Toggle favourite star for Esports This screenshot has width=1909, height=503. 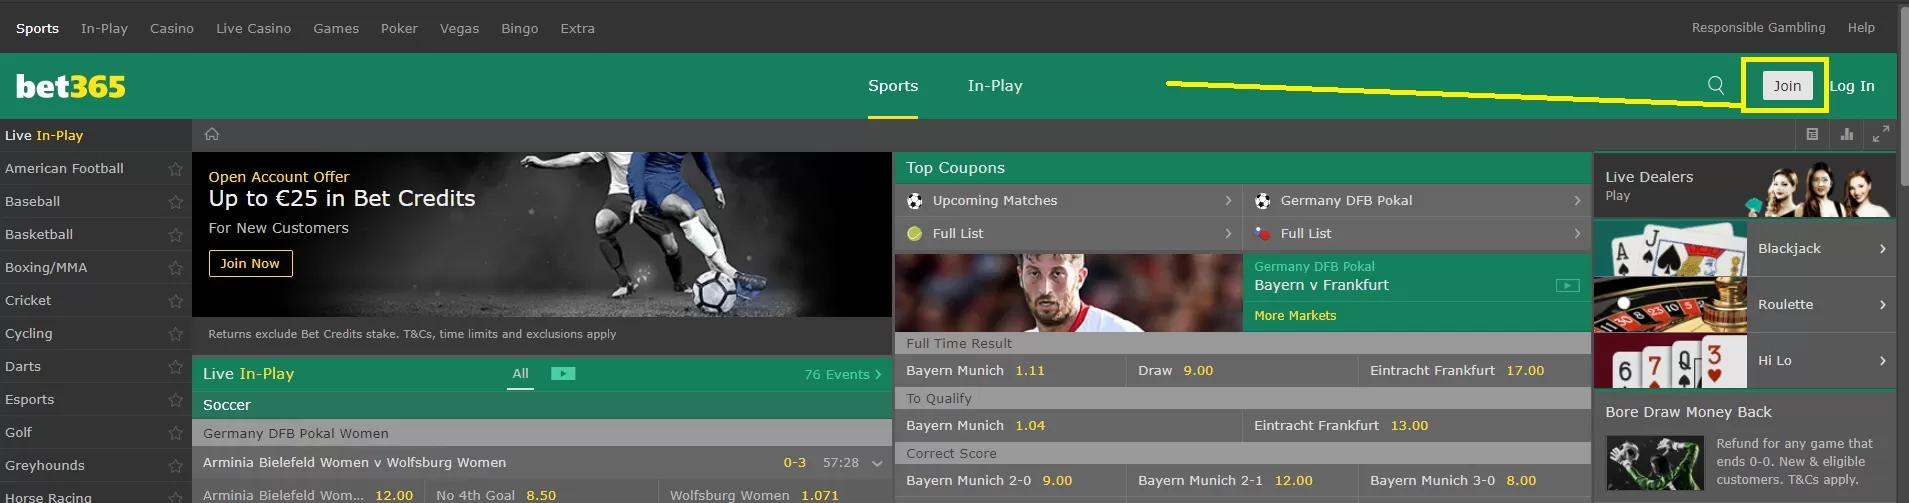[x=176, y=400]
